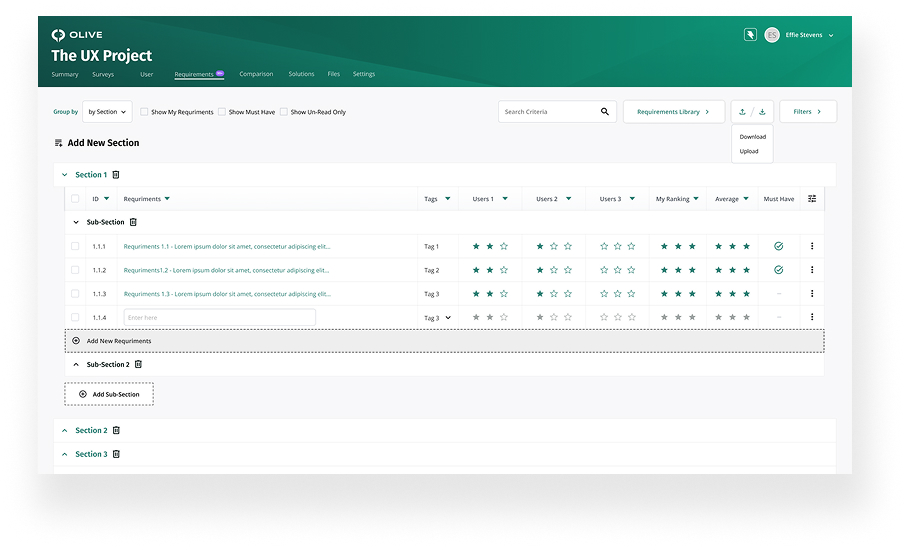This screenshot has width=906, height=550.
Task: Click Add Sub-Section button
Action: tap(109, 394)
